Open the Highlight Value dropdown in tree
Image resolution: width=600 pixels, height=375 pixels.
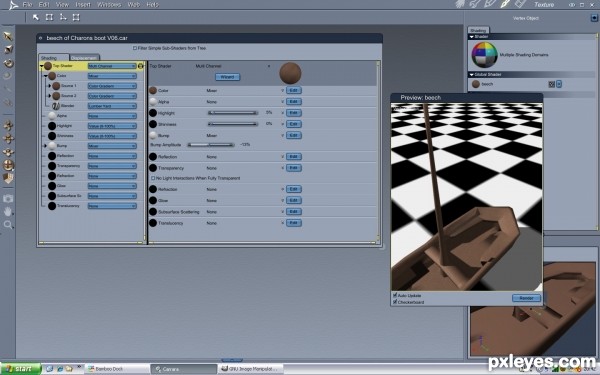click(112, 126)
